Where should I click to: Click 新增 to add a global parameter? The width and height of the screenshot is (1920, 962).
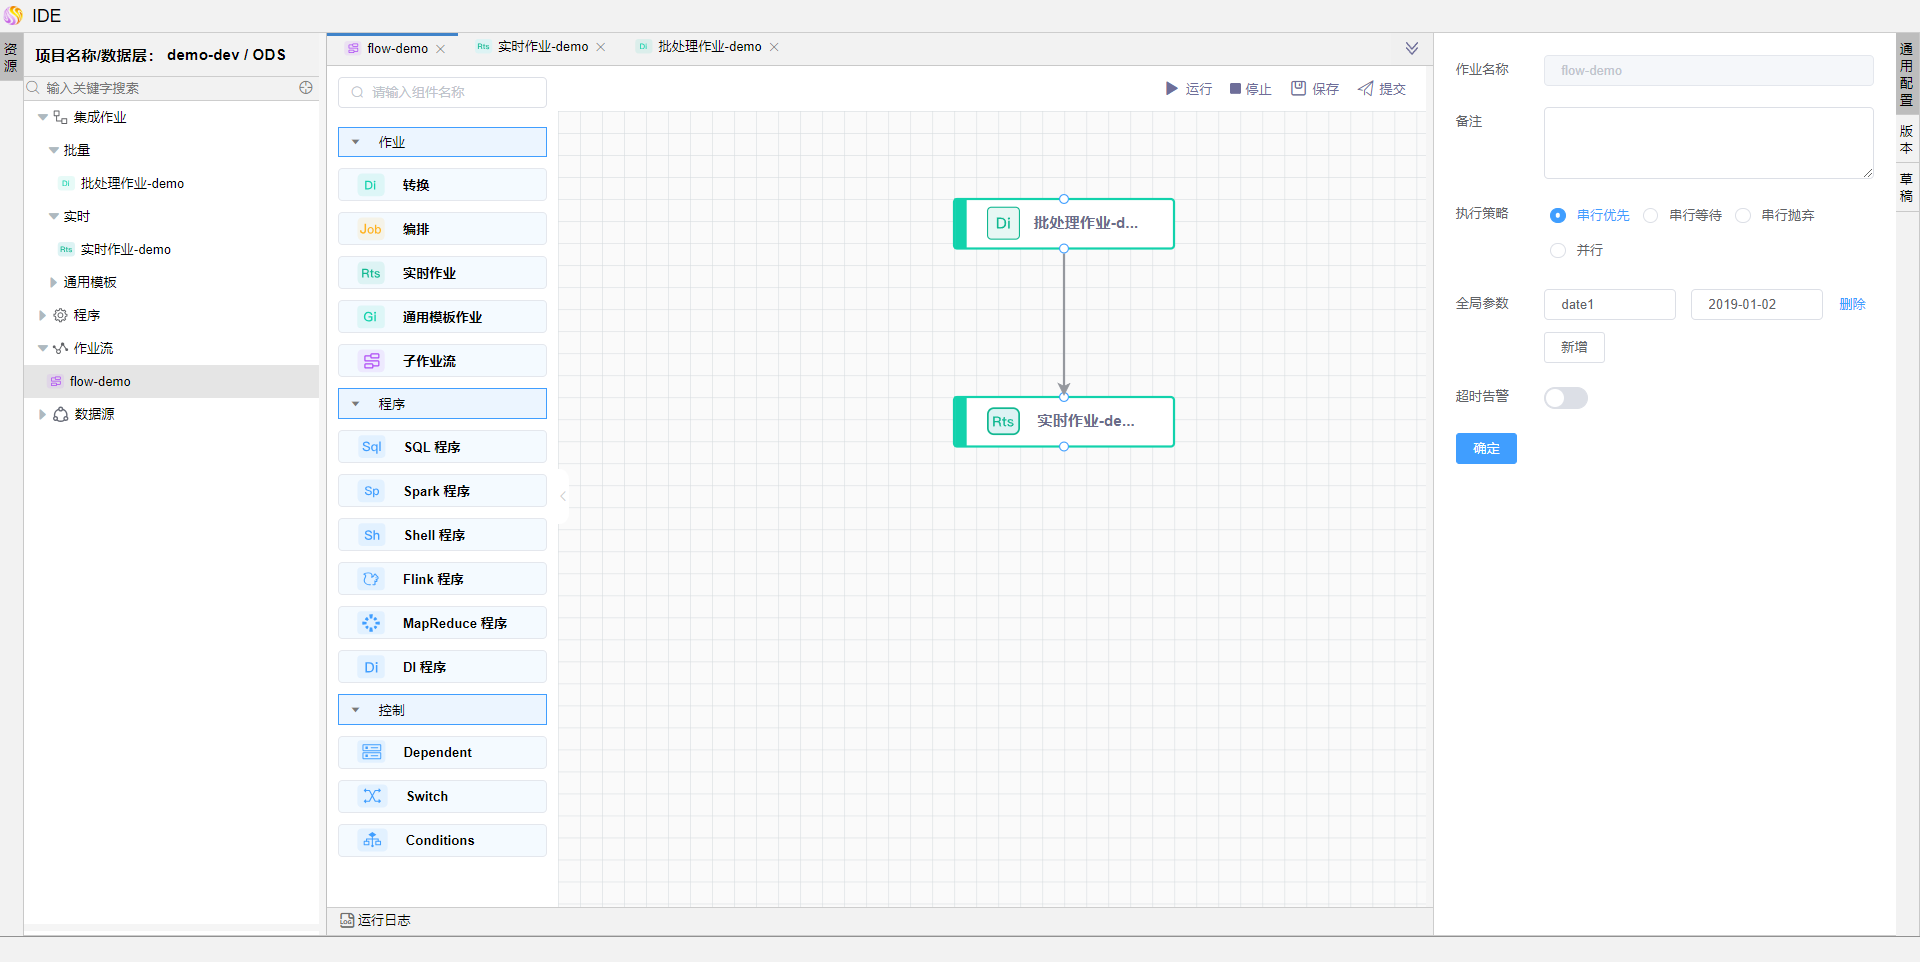(1573, 347)
